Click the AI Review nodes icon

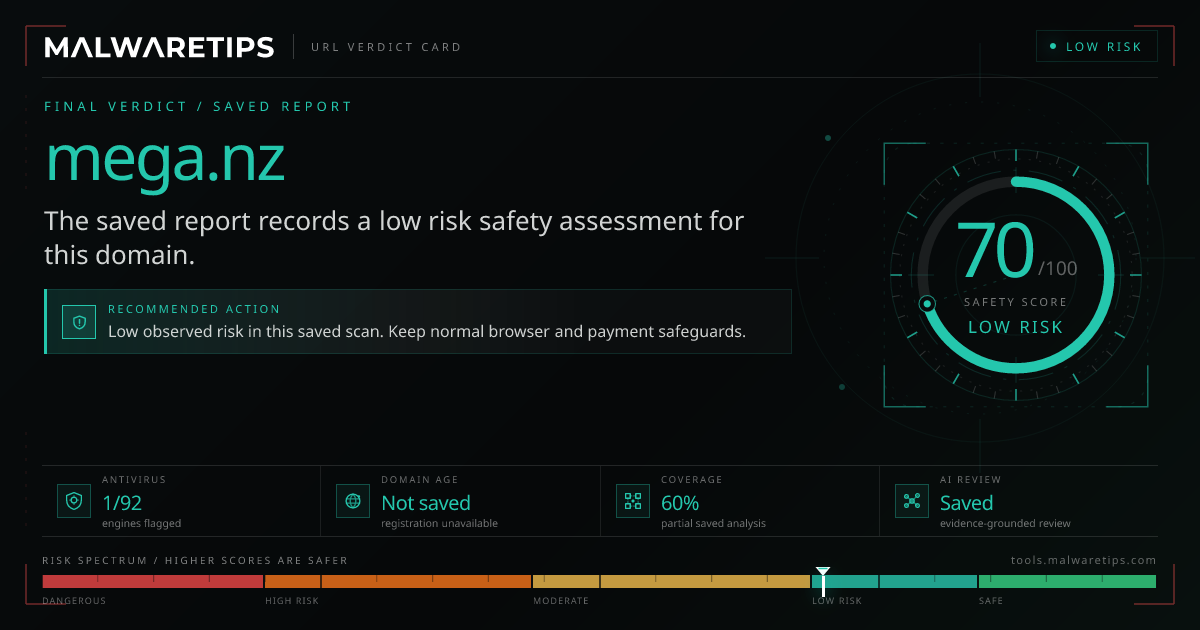coord(911,501)
